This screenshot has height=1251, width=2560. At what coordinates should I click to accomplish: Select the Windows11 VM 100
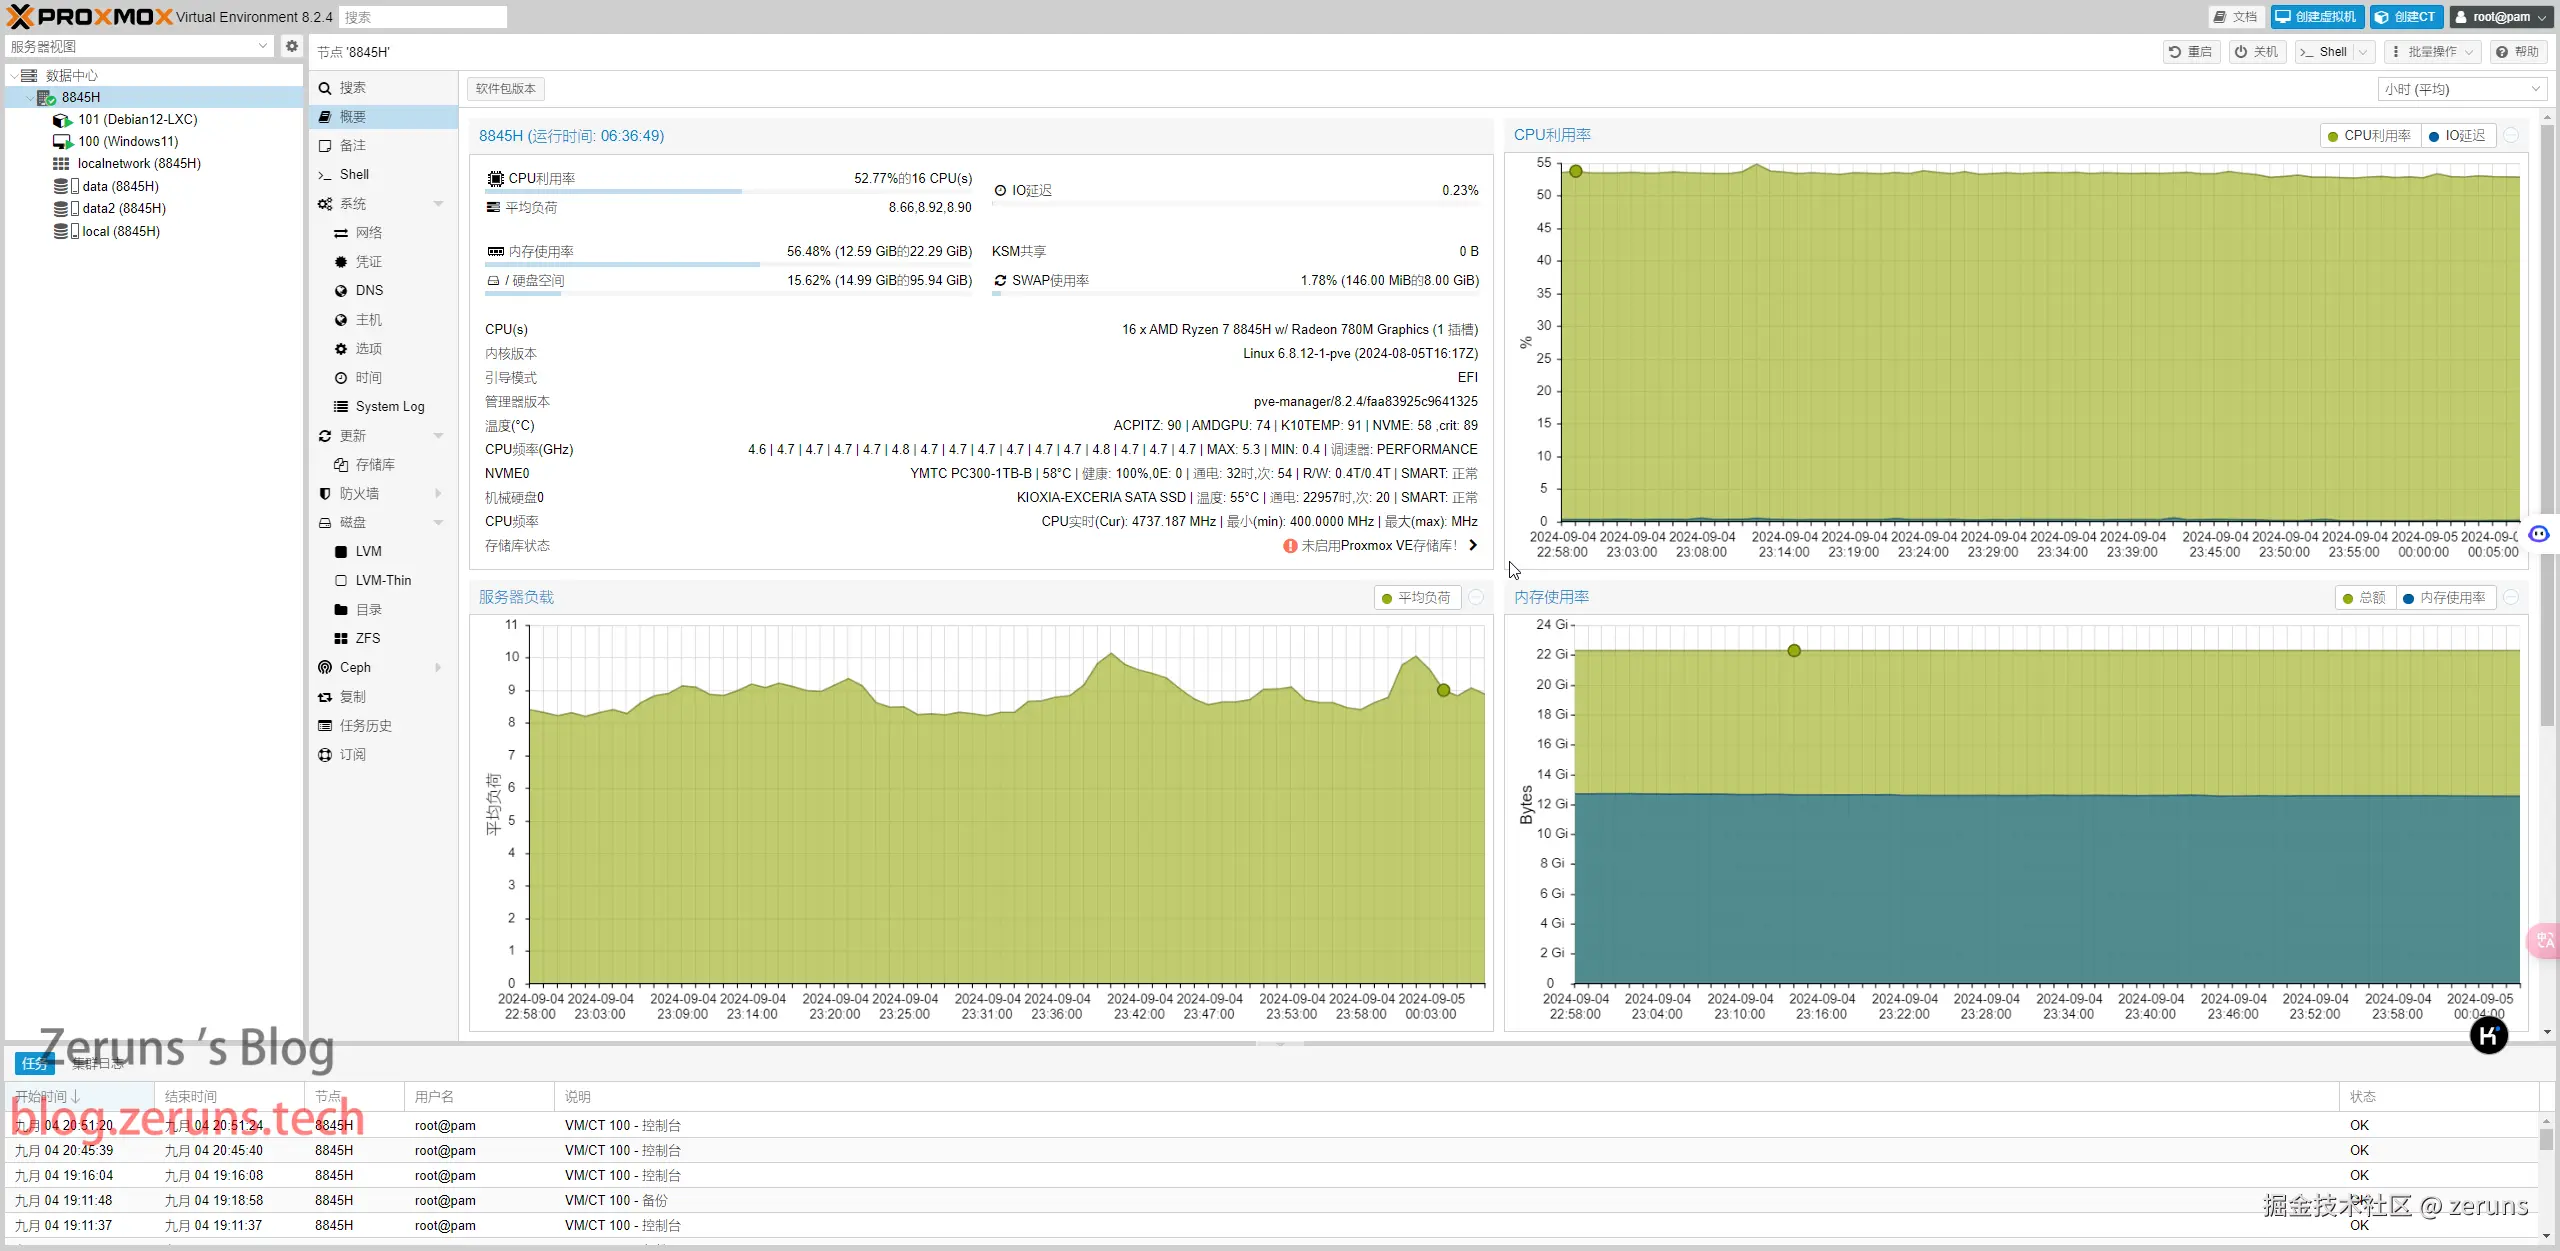(x=128, y=141)
